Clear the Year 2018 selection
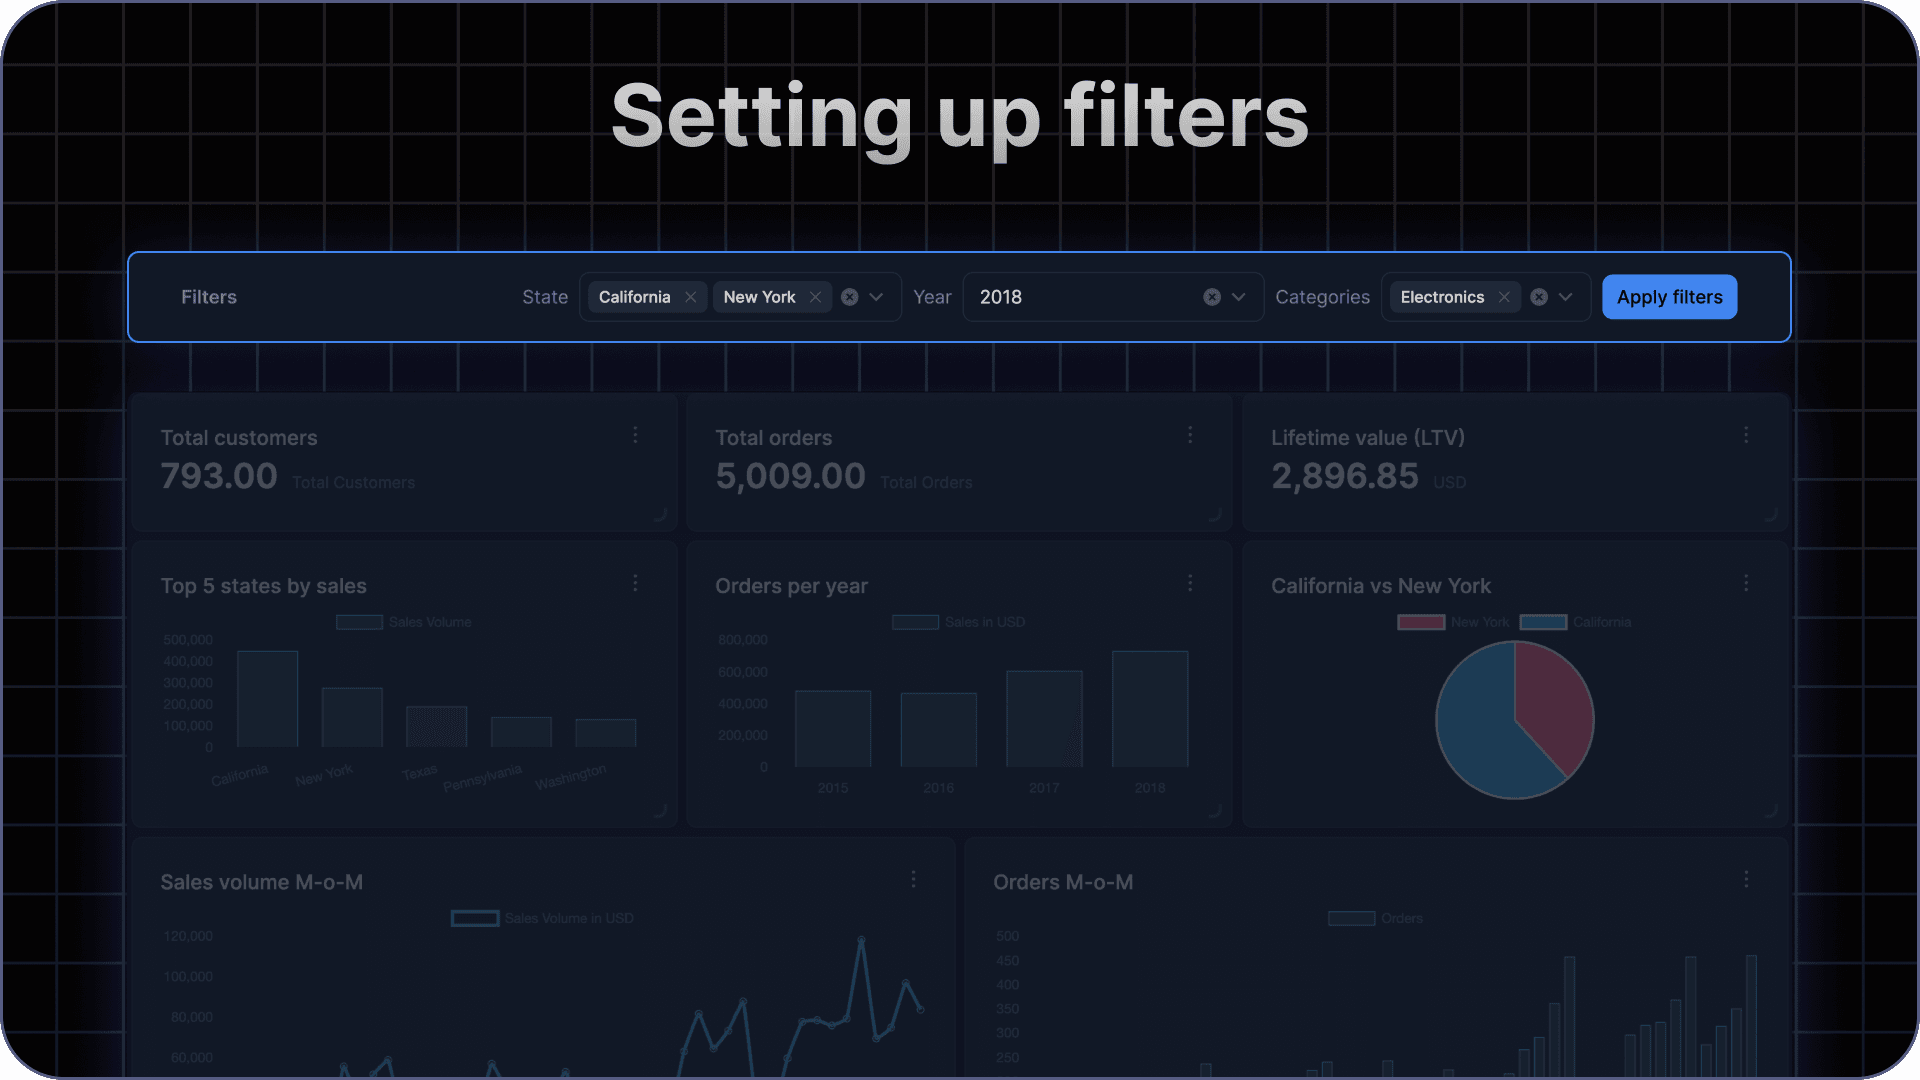 click(x=1211, y=297)
